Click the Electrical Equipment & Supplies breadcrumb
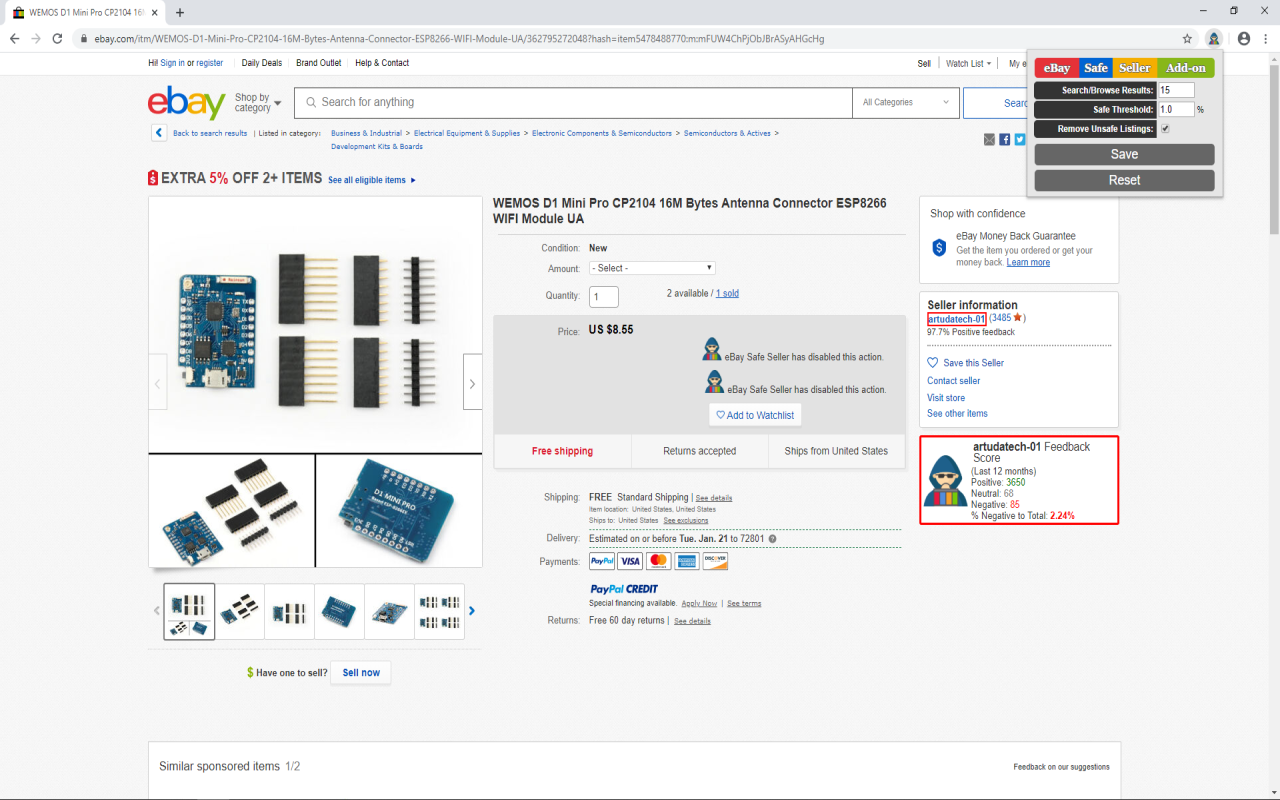 [467, 133]
